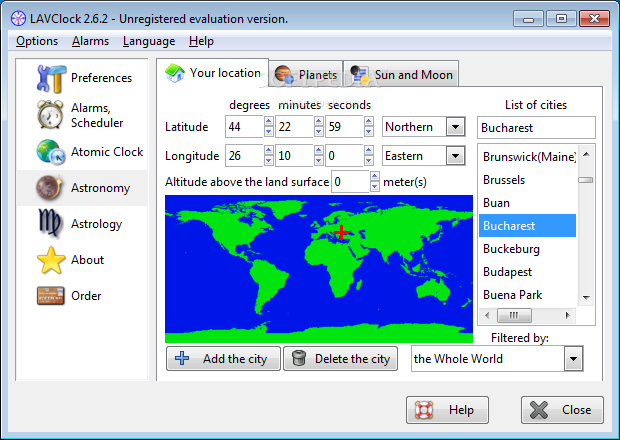Viewport: 620px width, 440px height.
Task: Select Budapest in the city list
Action: (527, 272)
